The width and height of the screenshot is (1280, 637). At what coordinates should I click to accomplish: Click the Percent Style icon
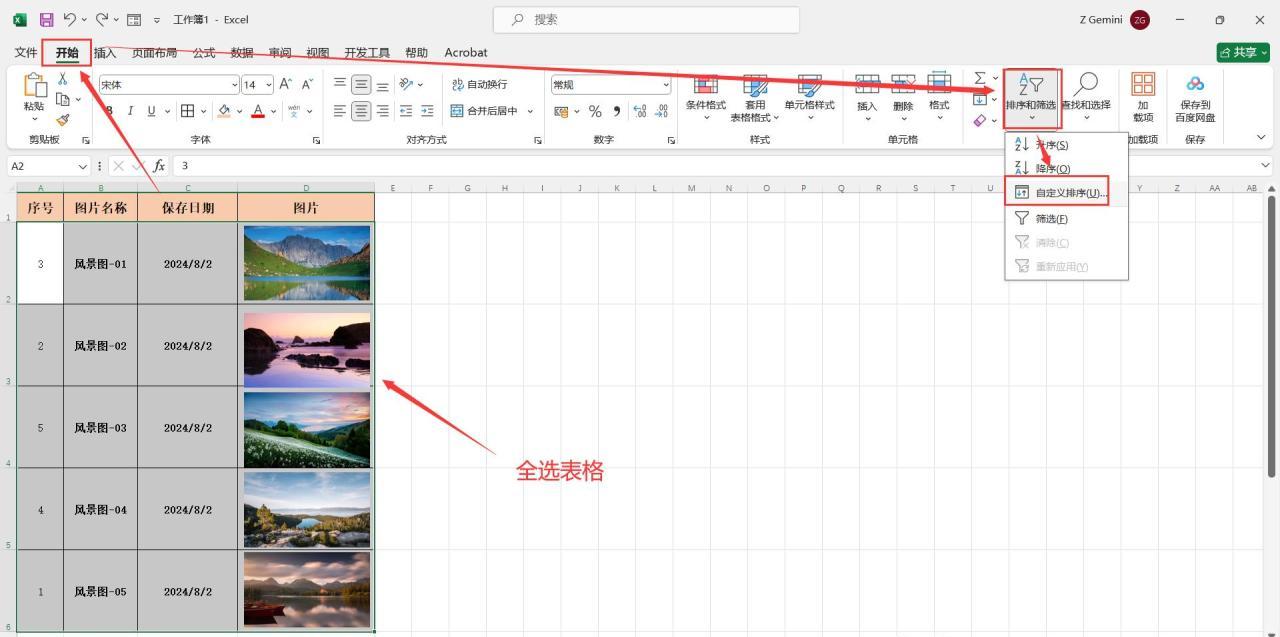595,111
